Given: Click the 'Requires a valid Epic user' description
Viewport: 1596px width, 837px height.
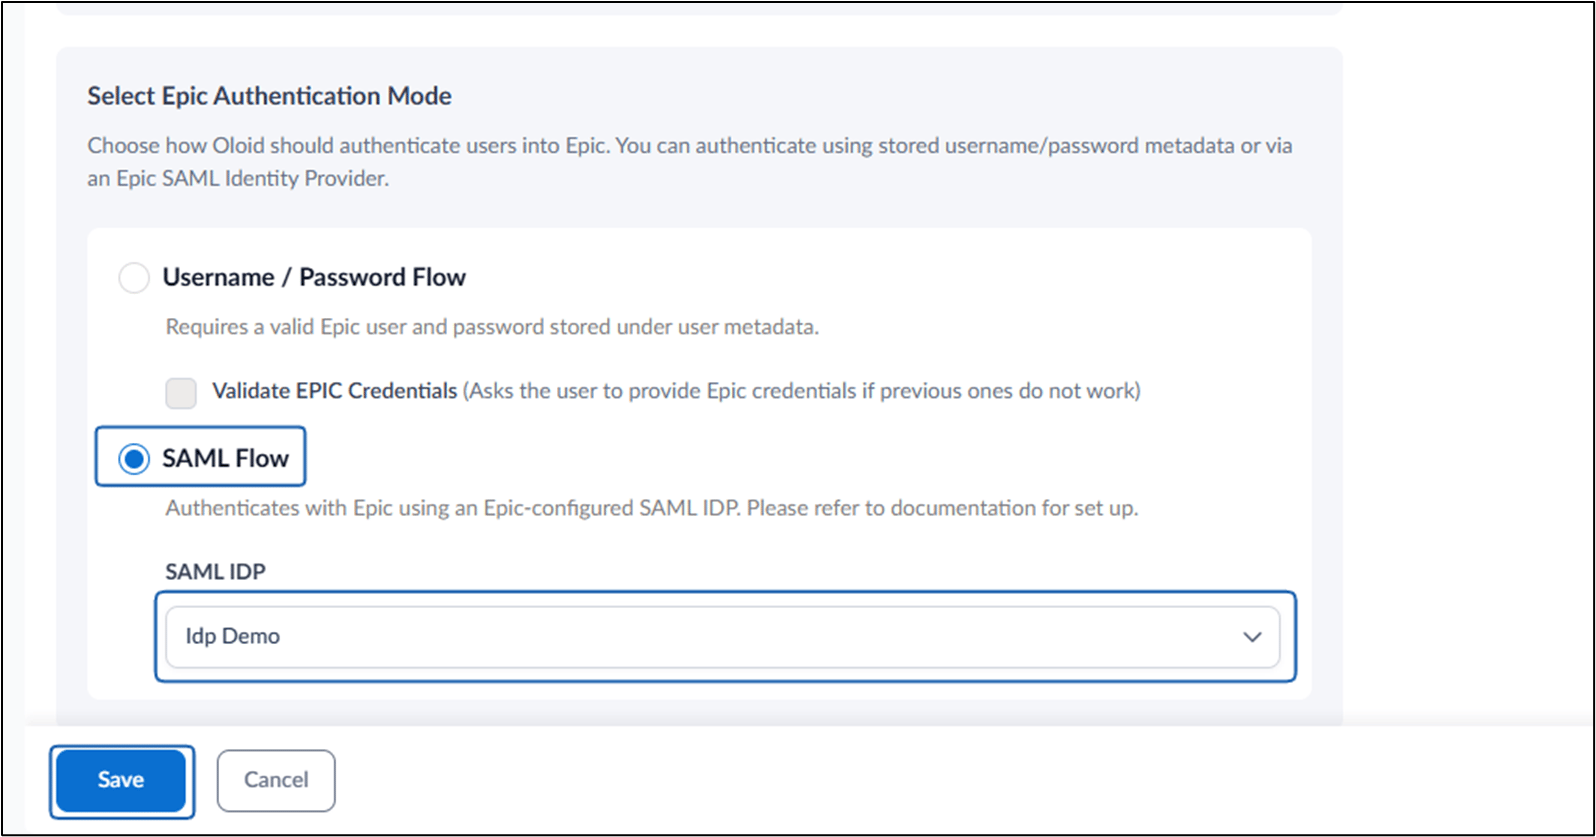Looking at the screenshot, I should click(492, 327).
